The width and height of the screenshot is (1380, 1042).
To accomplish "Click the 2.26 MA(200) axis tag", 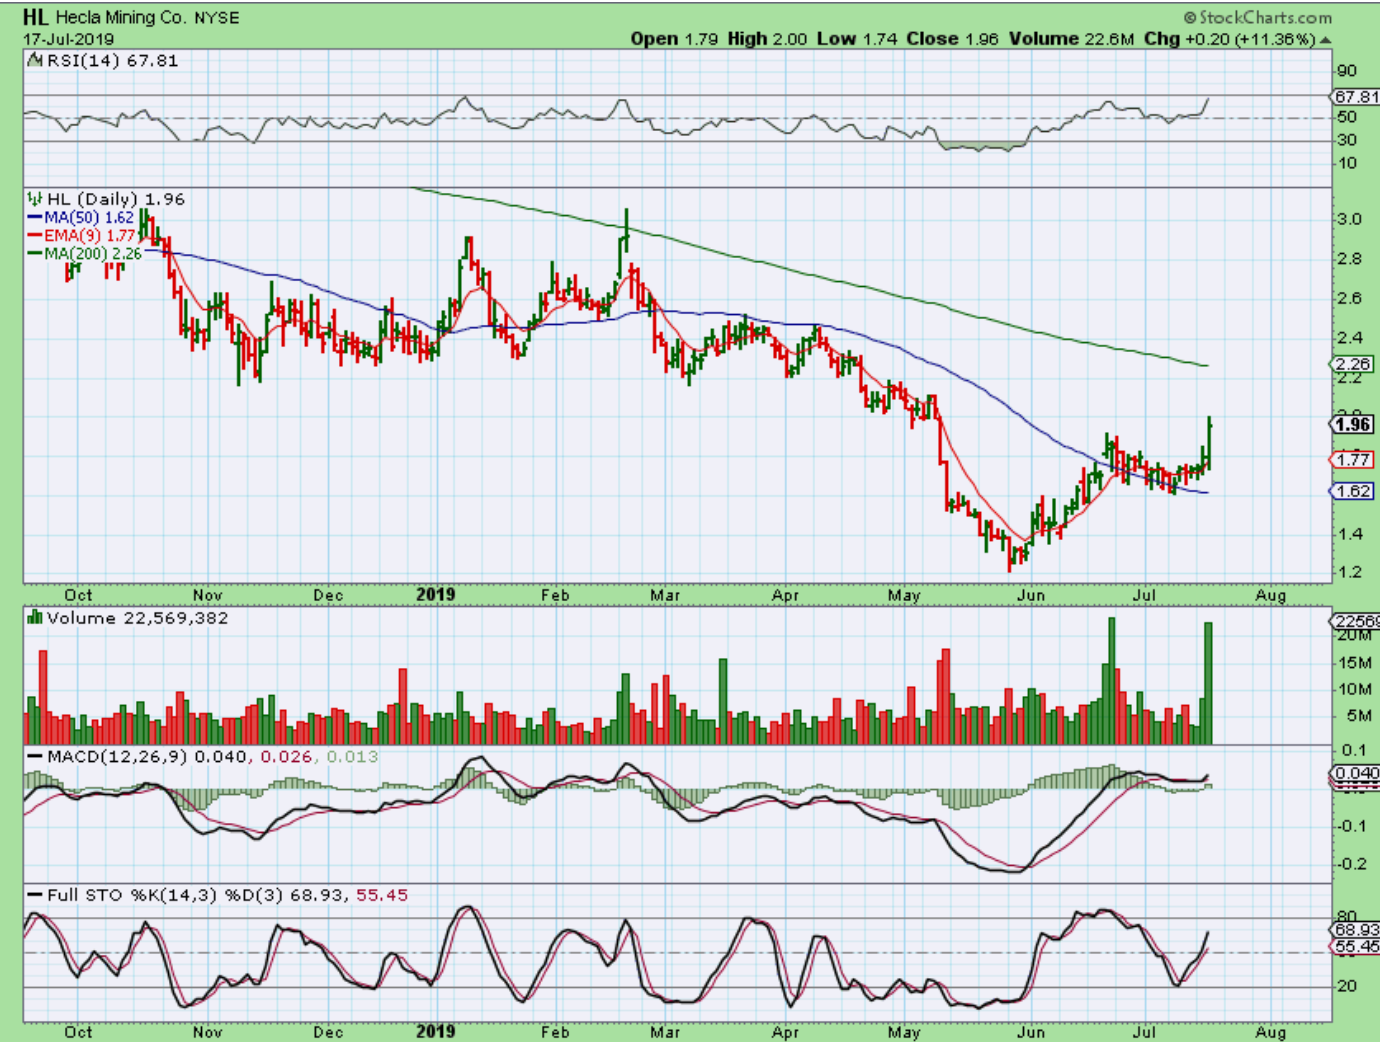I will [x=1353, y=364].
